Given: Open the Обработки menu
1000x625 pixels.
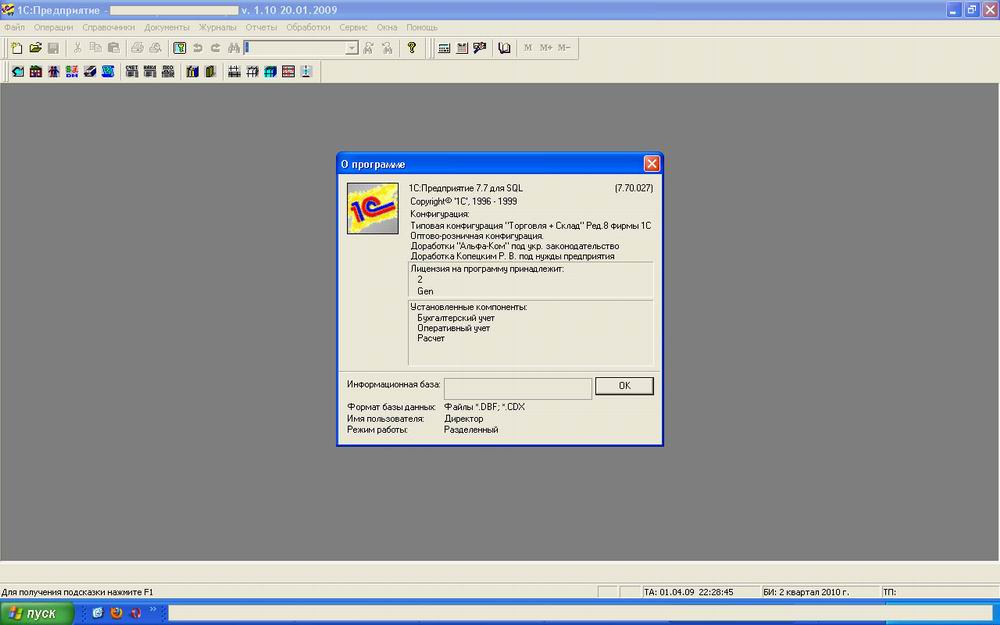Looking at the screenshot, I should coord(308,27).
